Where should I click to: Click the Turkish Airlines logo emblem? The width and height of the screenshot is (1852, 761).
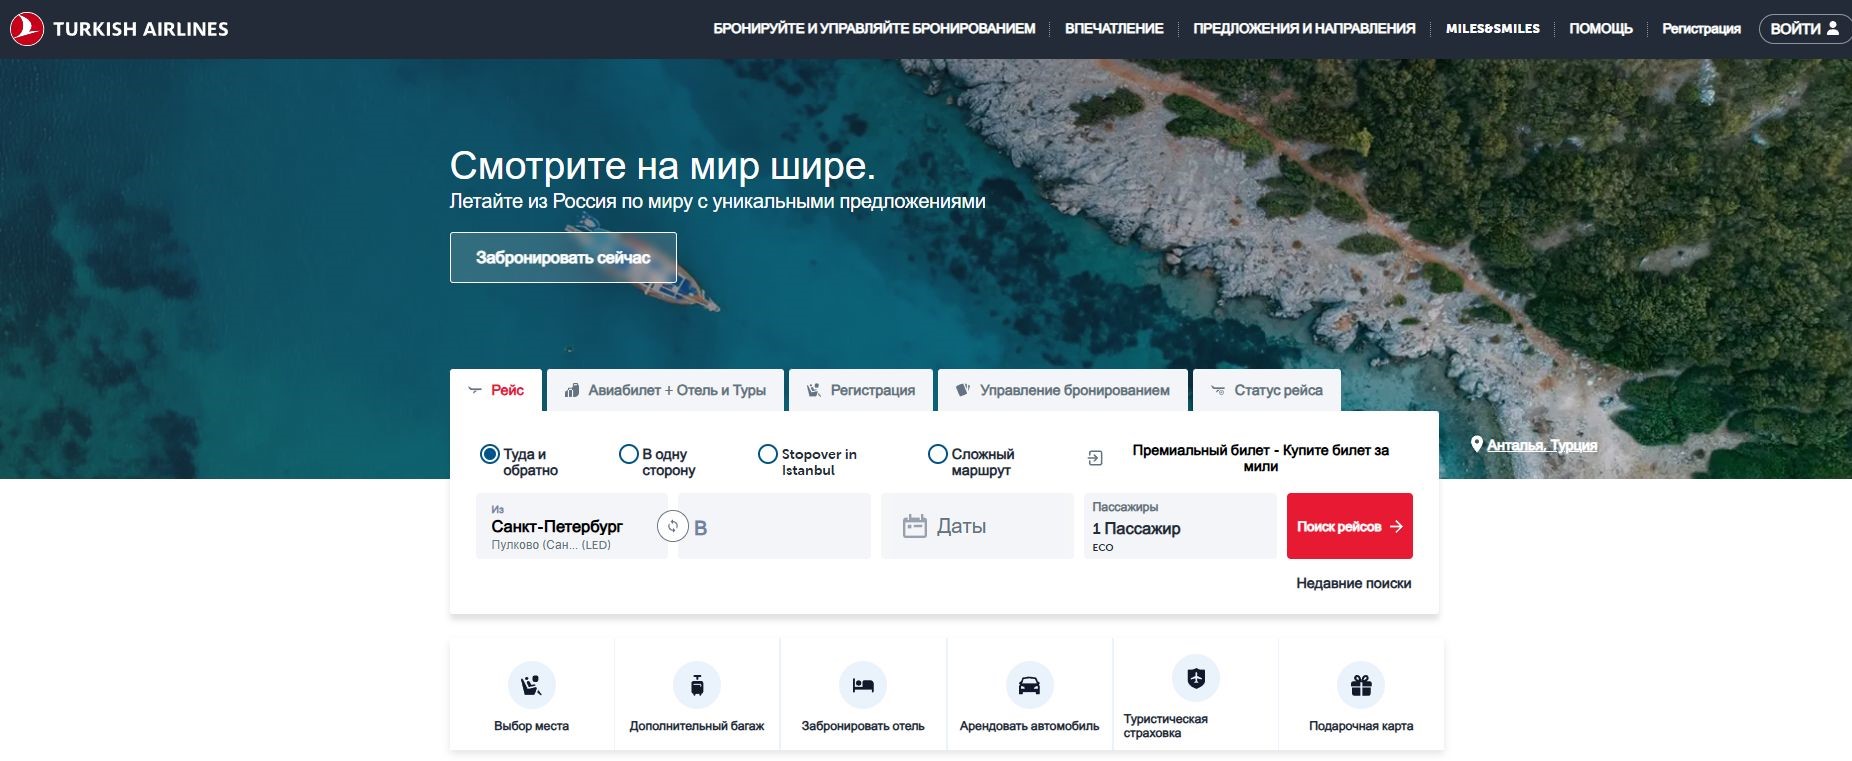tap(27, 29)
